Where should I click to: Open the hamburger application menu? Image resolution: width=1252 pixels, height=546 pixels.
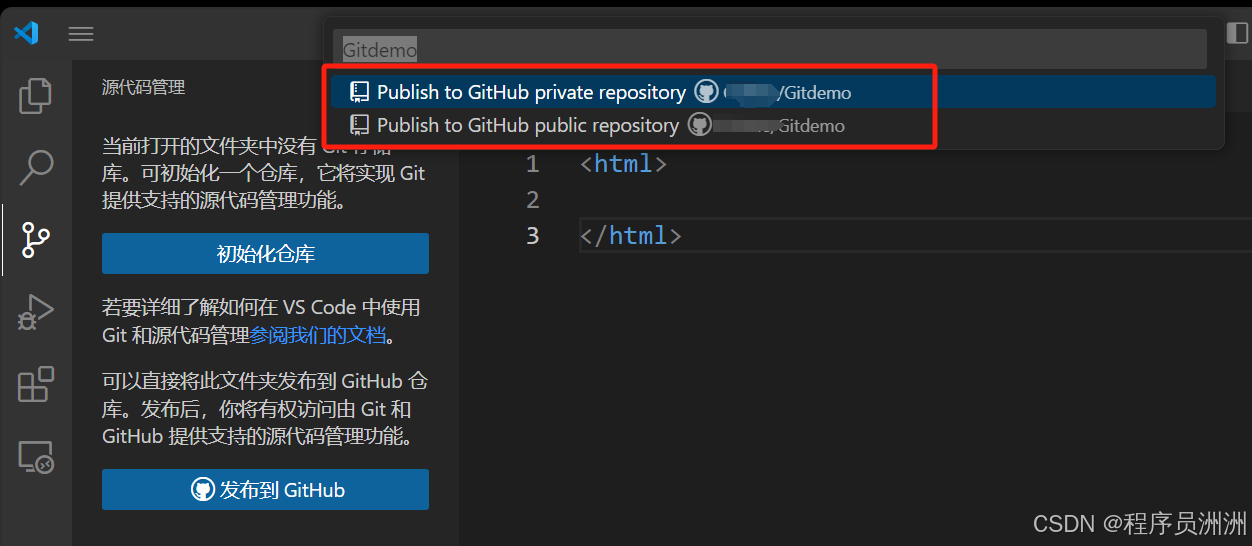[81, 34]
